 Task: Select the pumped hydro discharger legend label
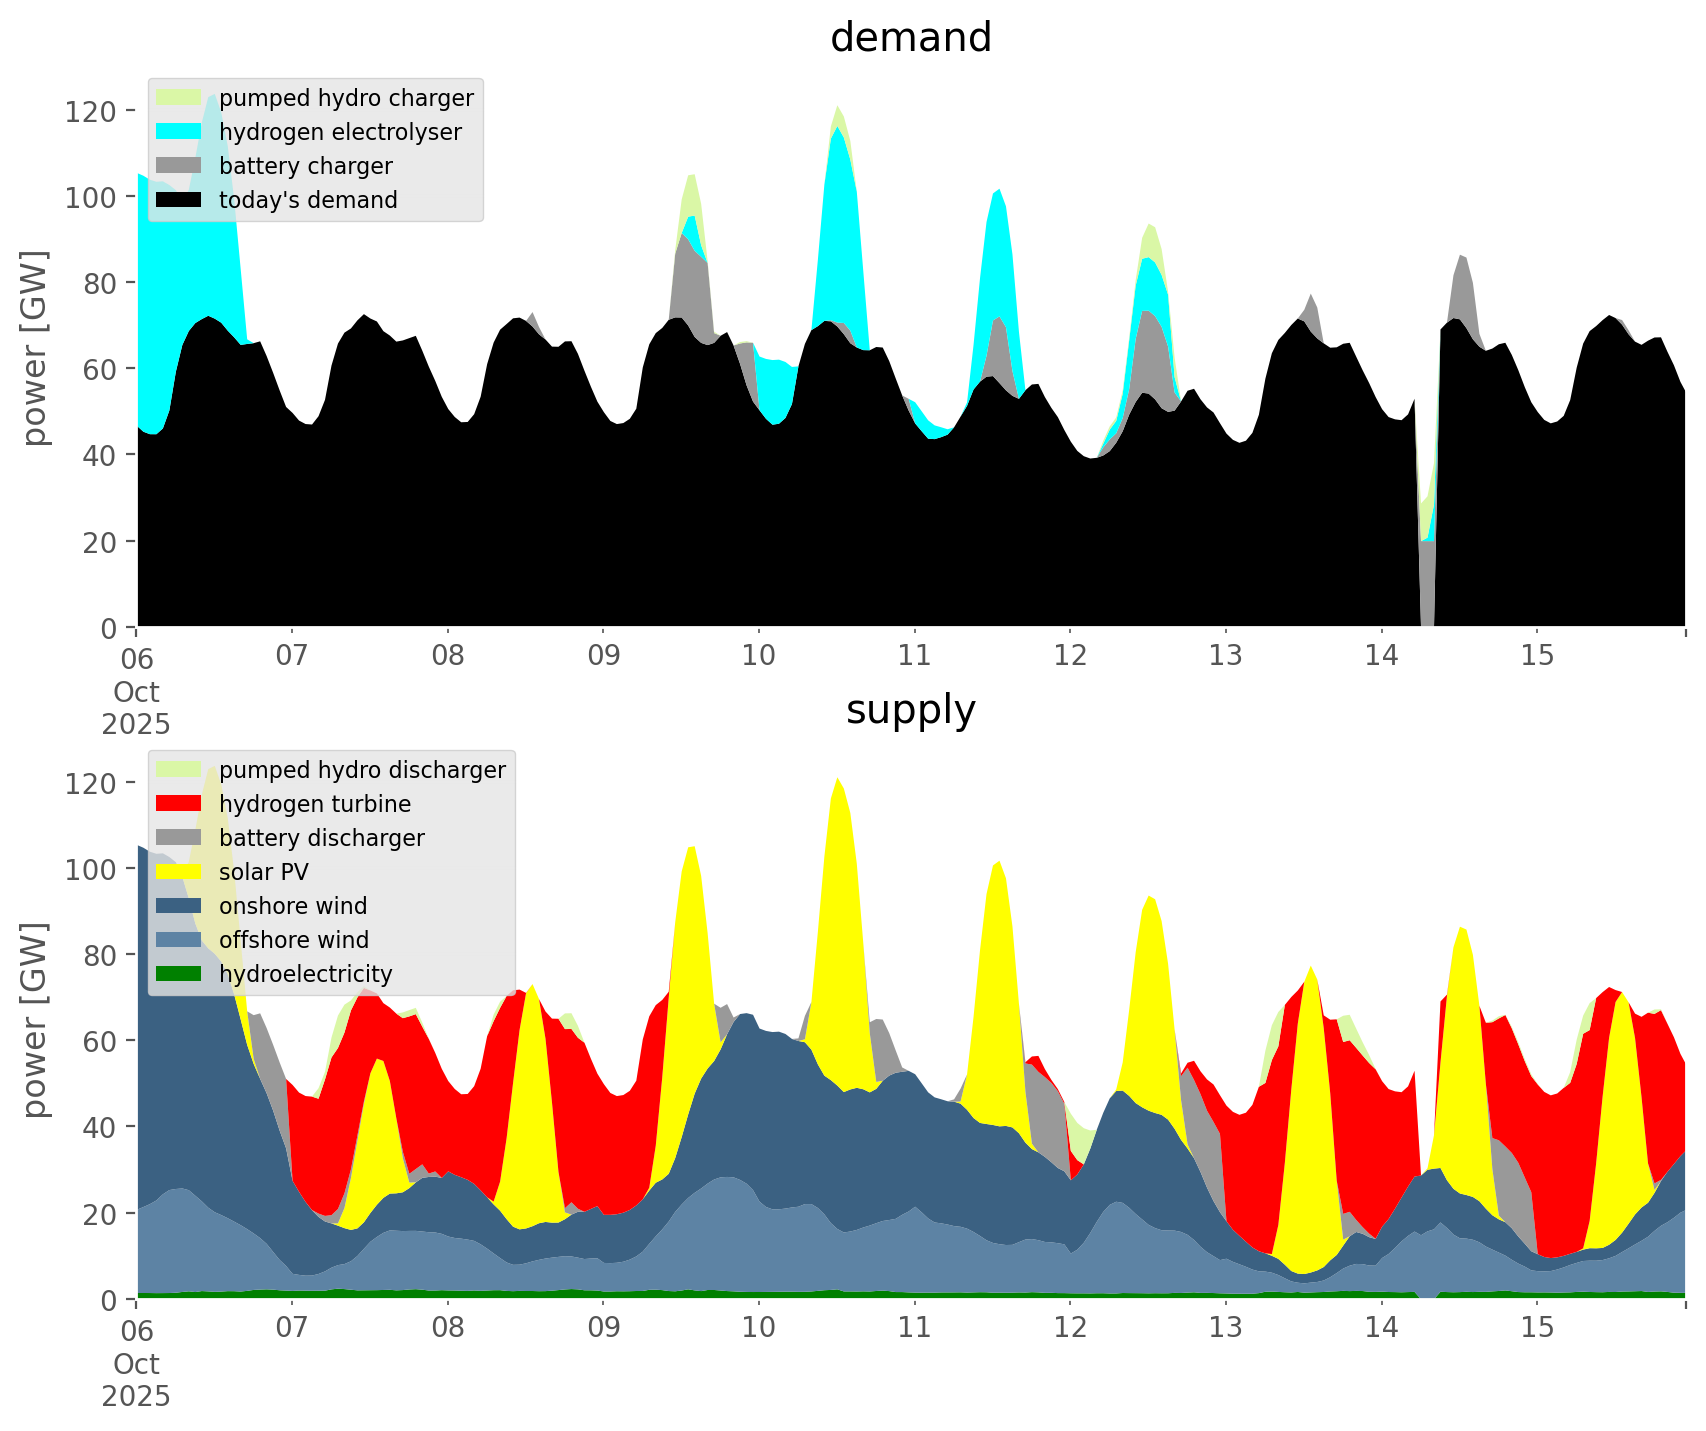[362, 770]
